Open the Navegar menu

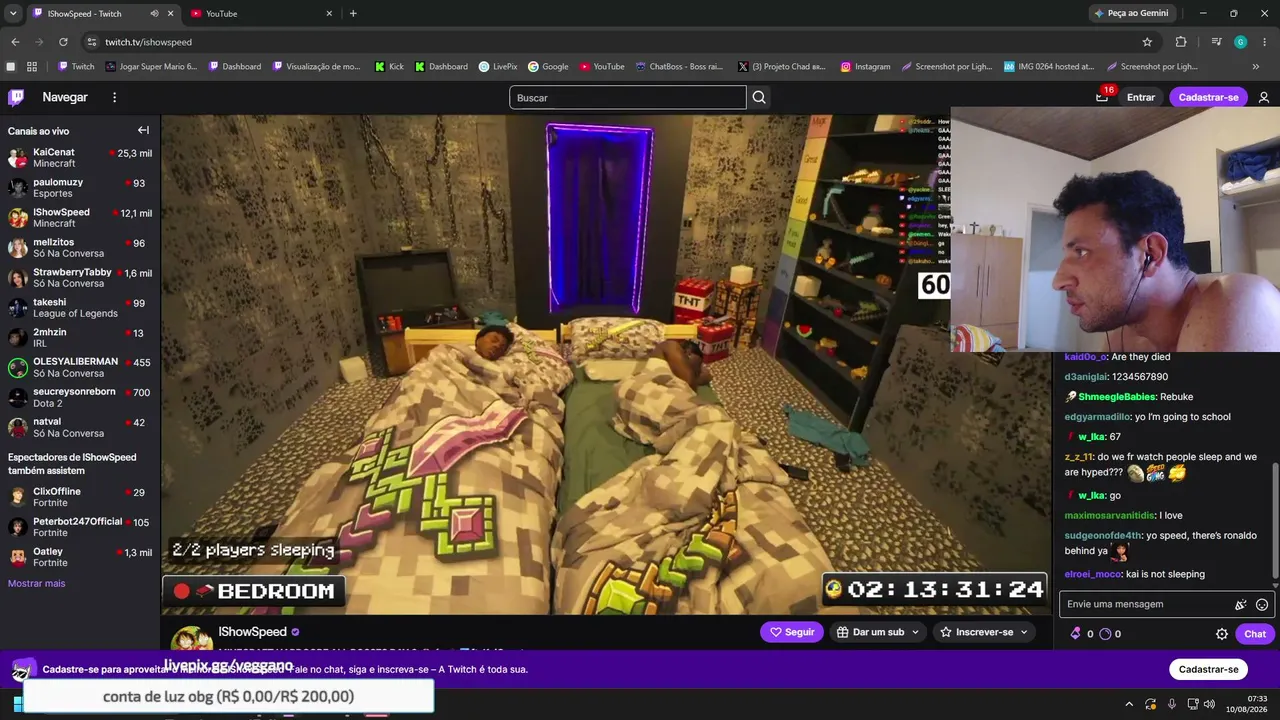pos(65,97)
